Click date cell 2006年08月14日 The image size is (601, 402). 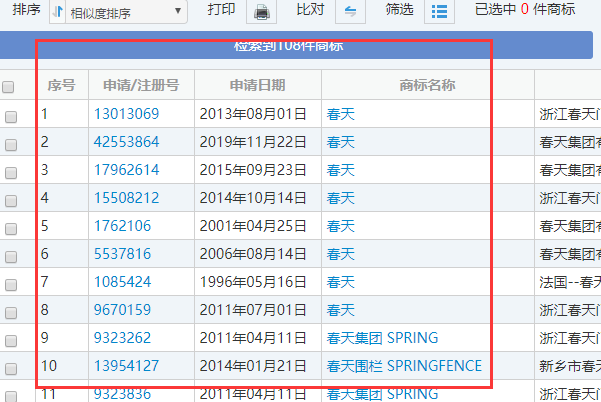coord(253,254)
